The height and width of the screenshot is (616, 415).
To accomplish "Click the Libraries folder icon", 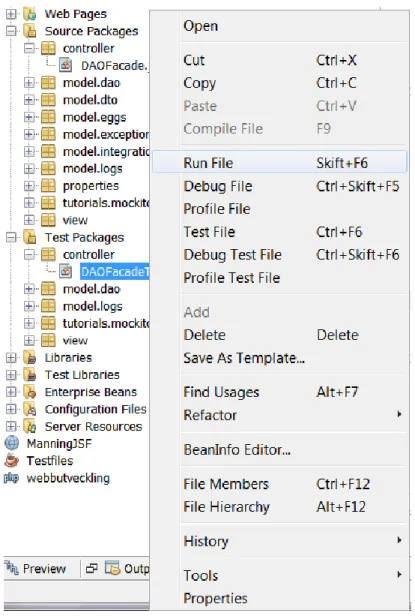I will tap(29, 358).
